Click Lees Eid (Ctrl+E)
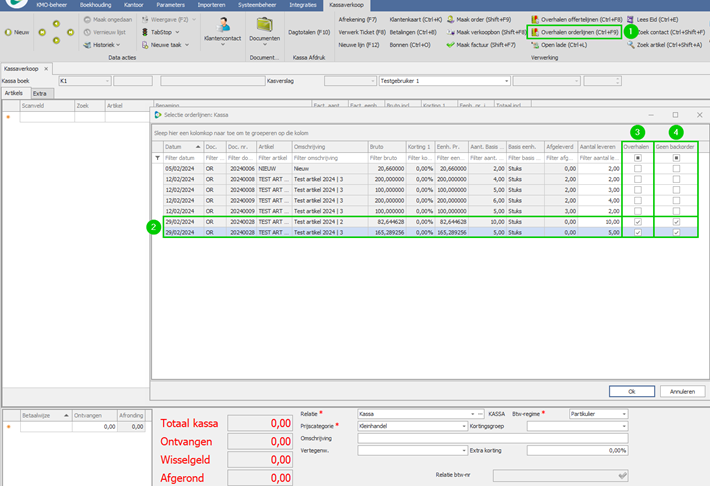 tap(652, 20)
